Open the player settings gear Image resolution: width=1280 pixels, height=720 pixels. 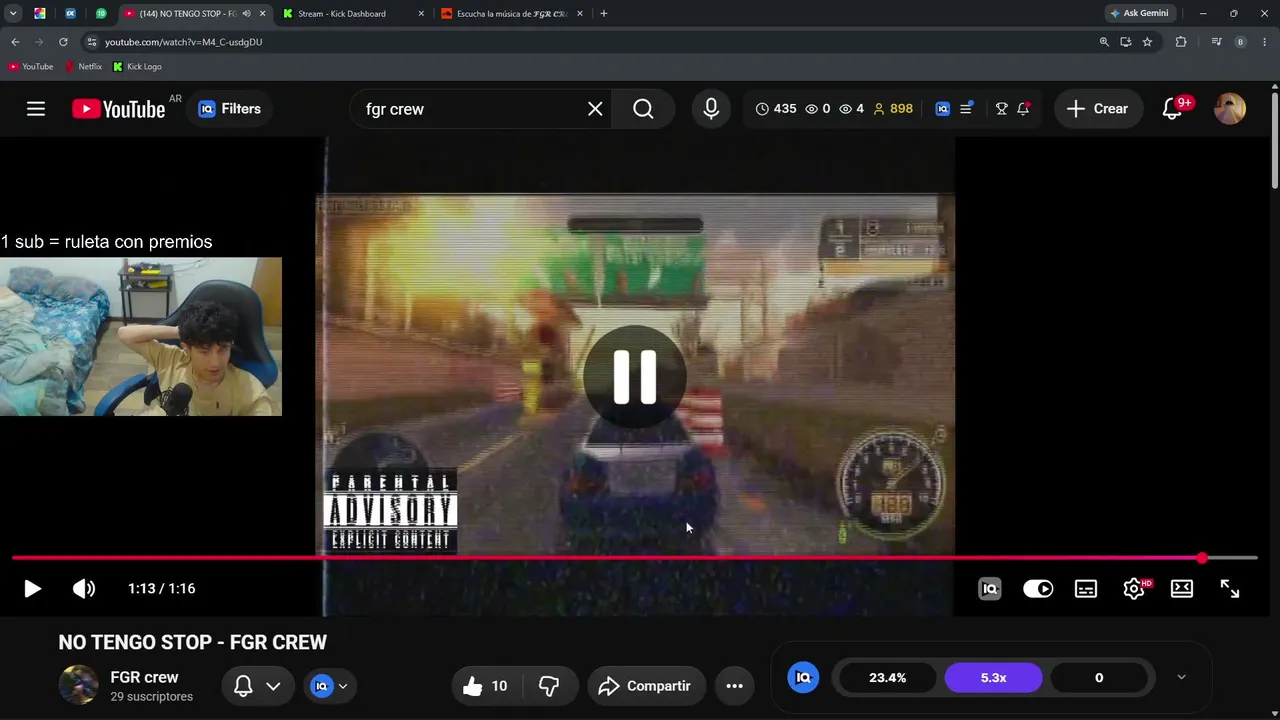point(1134,589)
